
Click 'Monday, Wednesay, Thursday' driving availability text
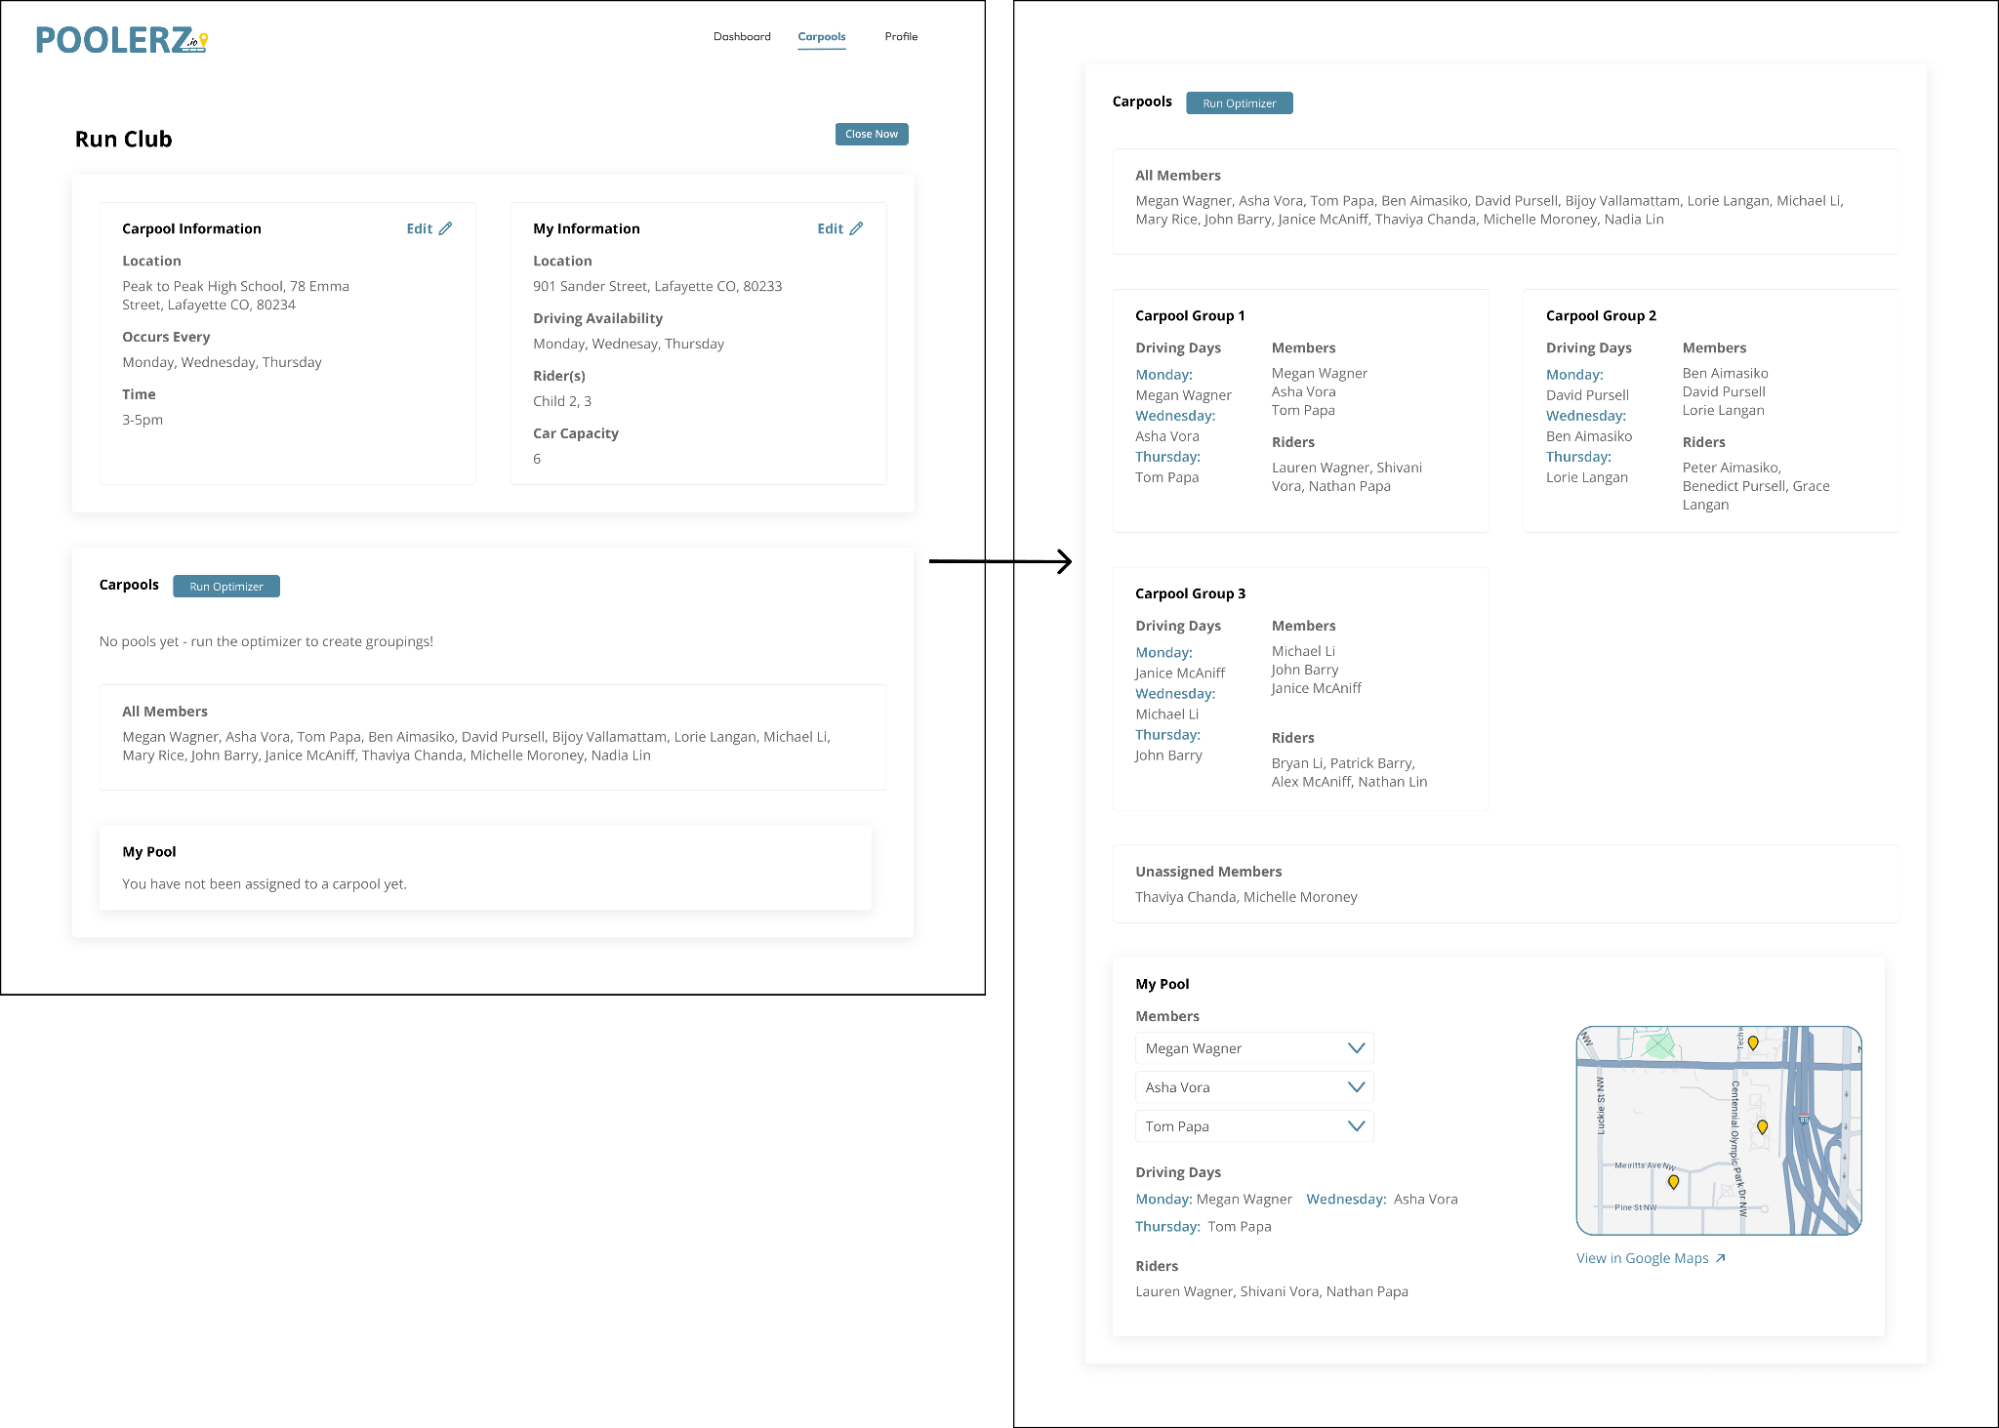(628, 344)
